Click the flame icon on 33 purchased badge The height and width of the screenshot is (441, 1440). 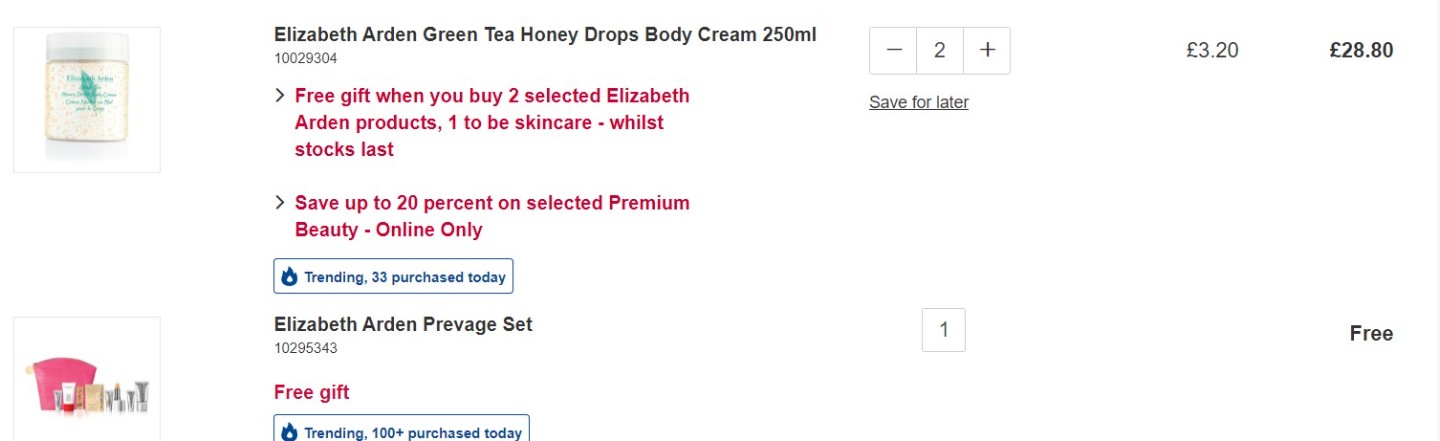pyautogui.click(x=290, y=277)
